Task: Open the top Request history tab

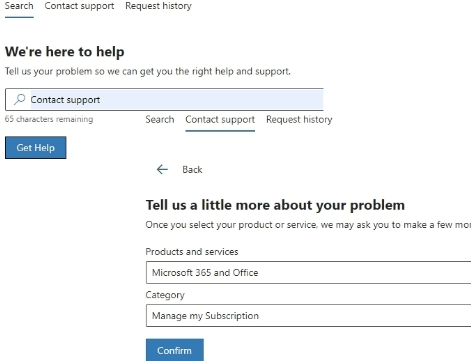Action: [x=158, y=6]
